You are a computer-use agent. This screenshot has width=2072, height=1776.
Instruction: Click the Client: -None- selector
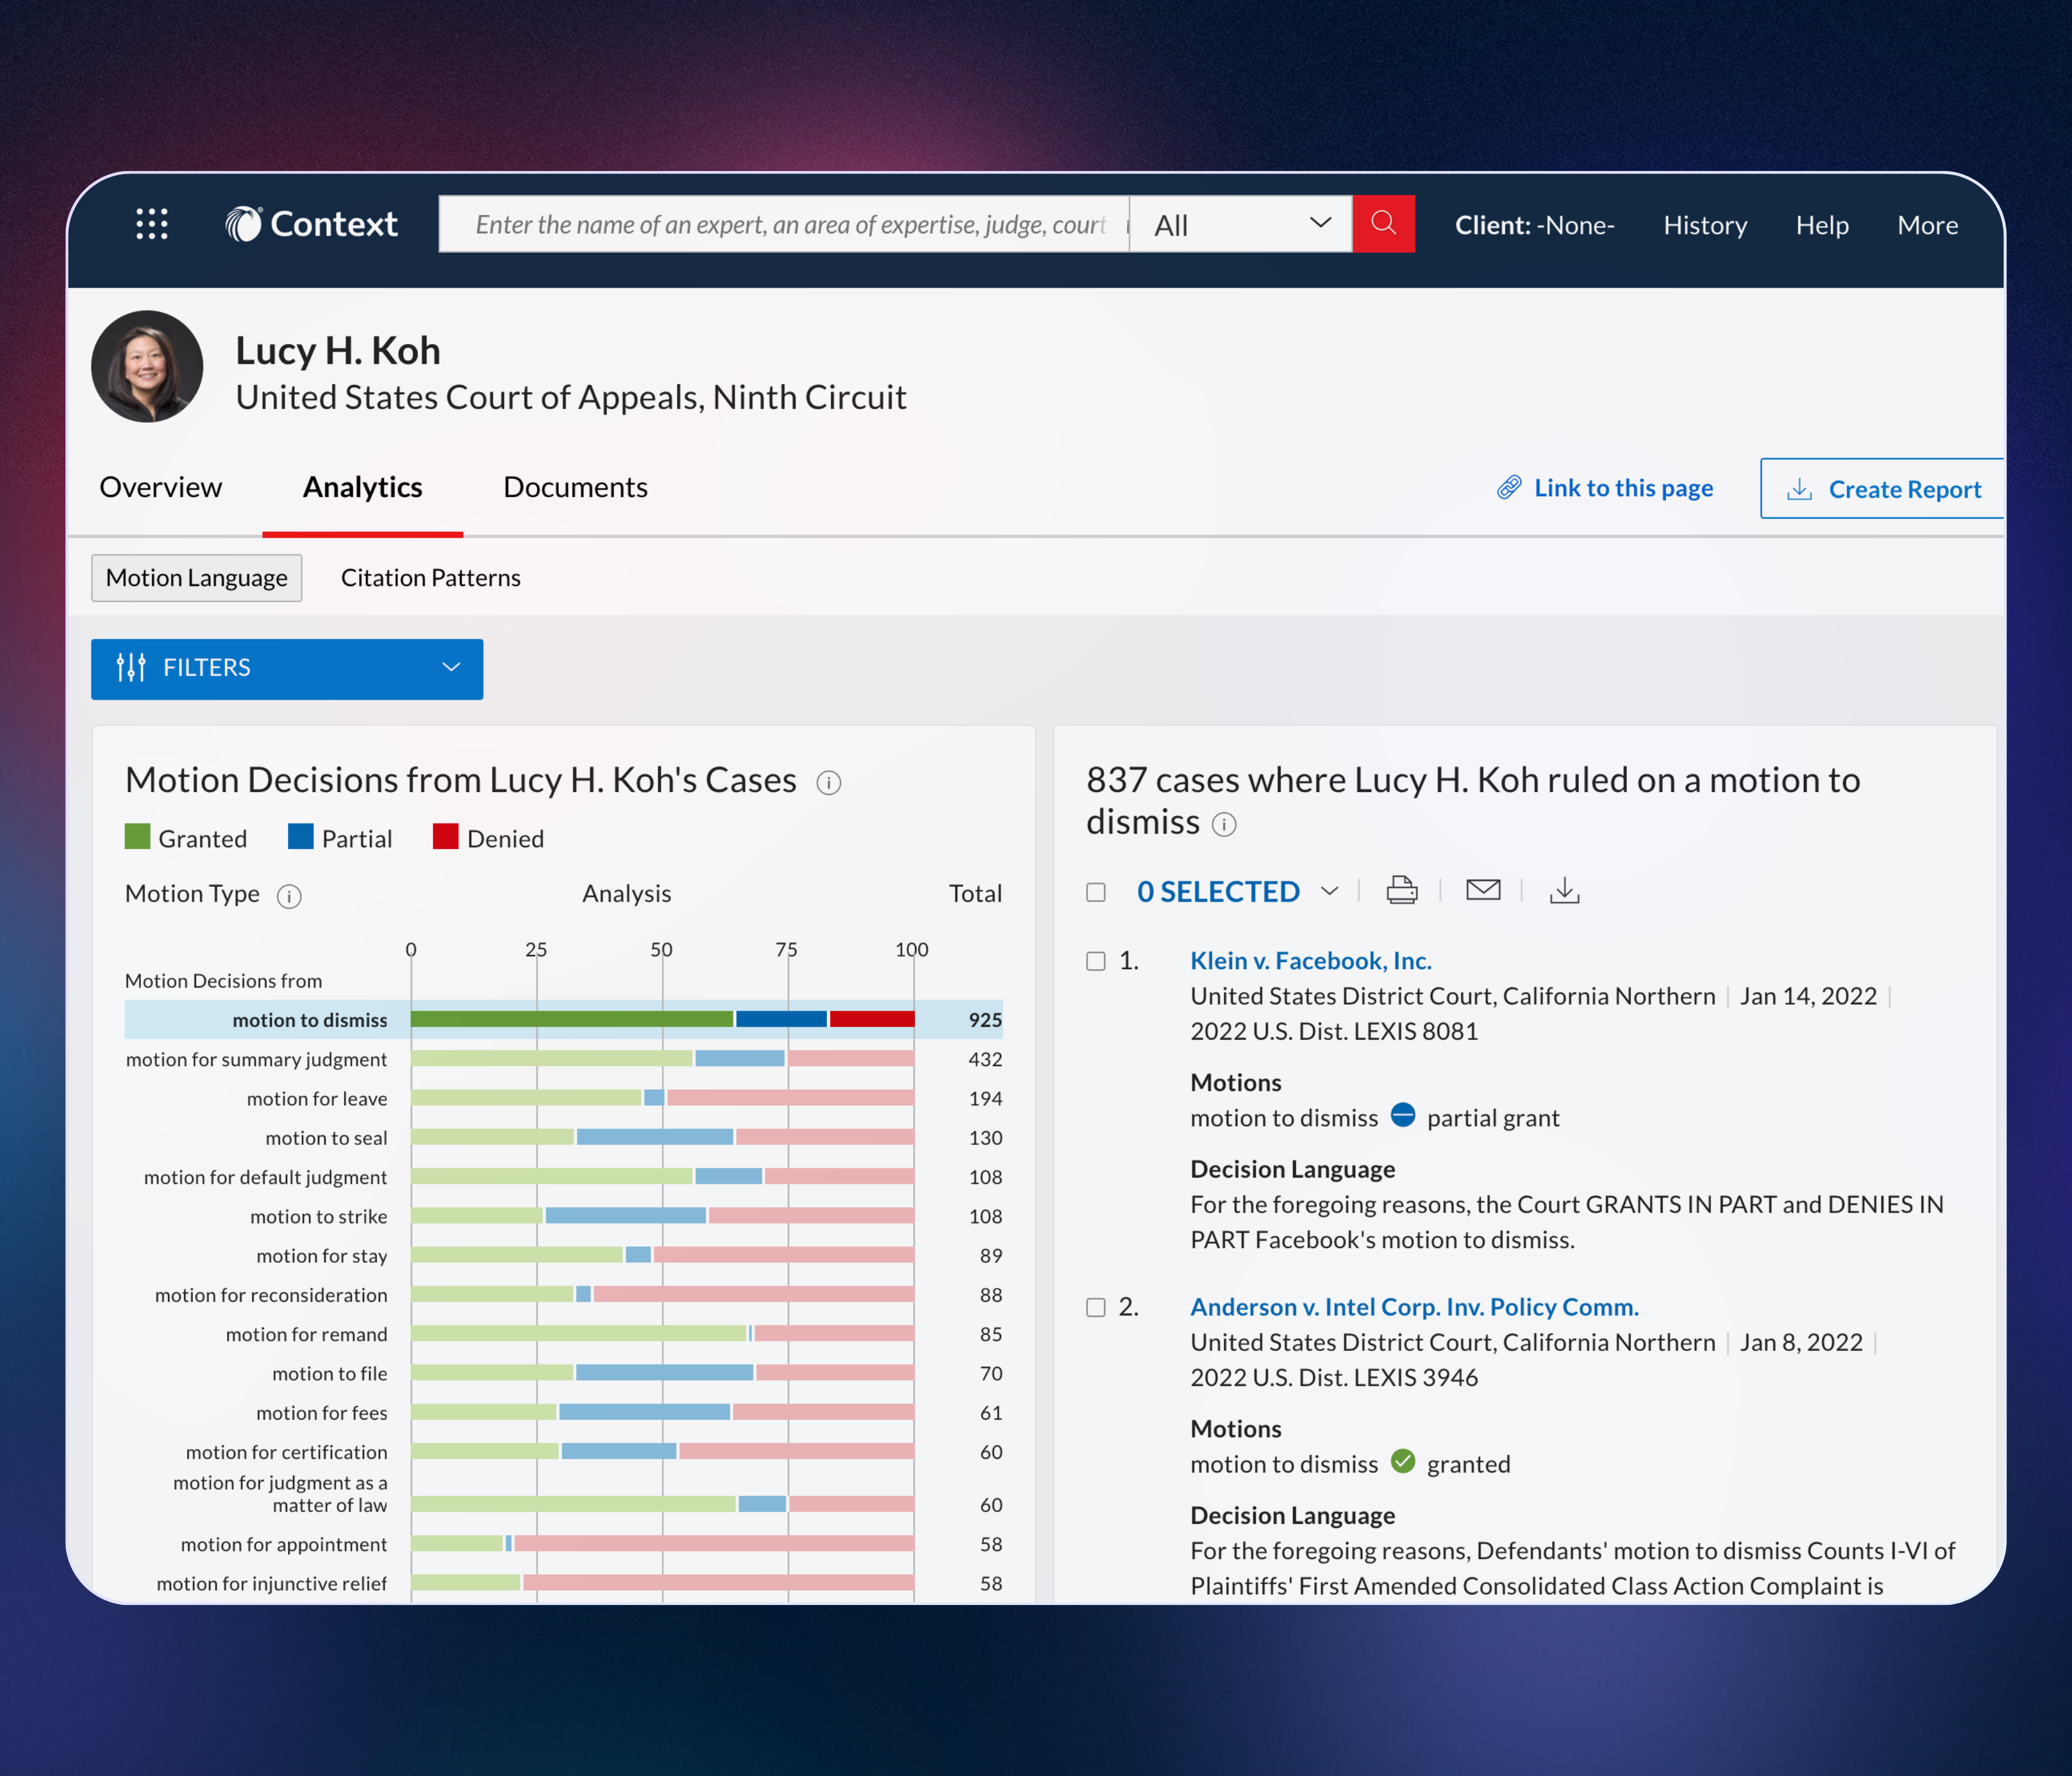pyautogui.click(x=1534, y=225)
